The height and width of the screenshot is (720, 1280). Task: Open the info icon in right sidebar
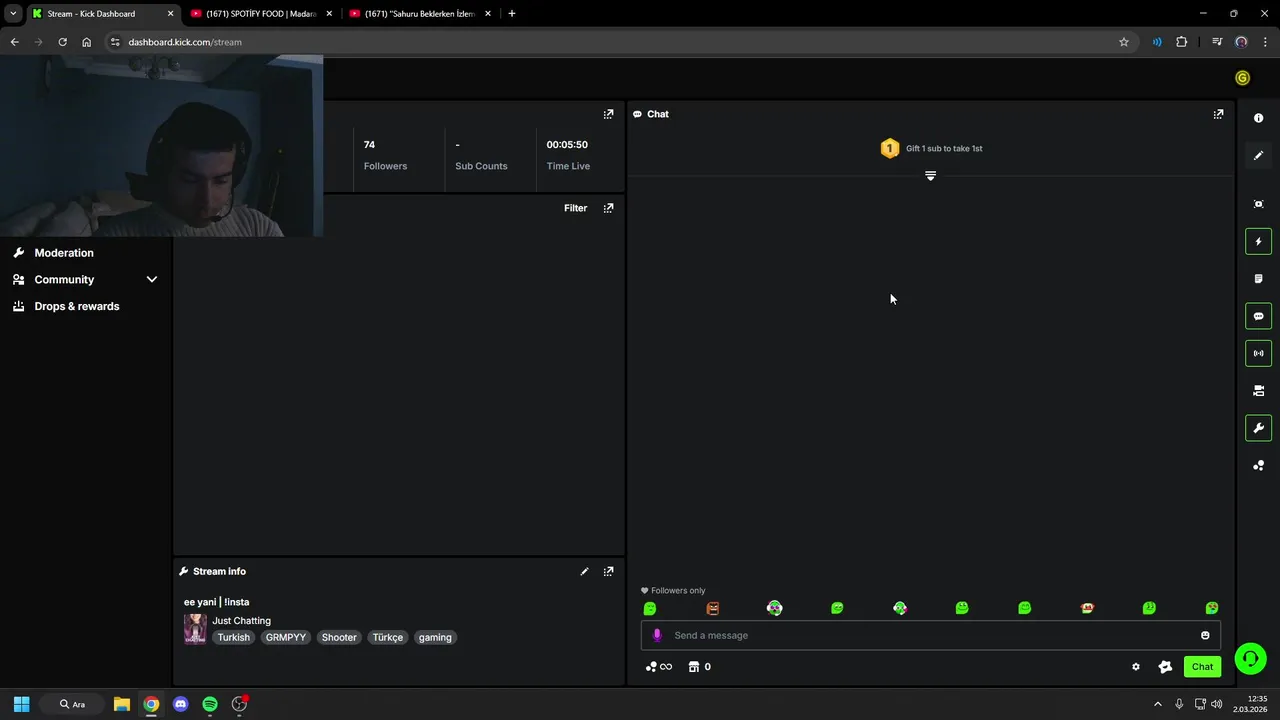coord(1258,118)
